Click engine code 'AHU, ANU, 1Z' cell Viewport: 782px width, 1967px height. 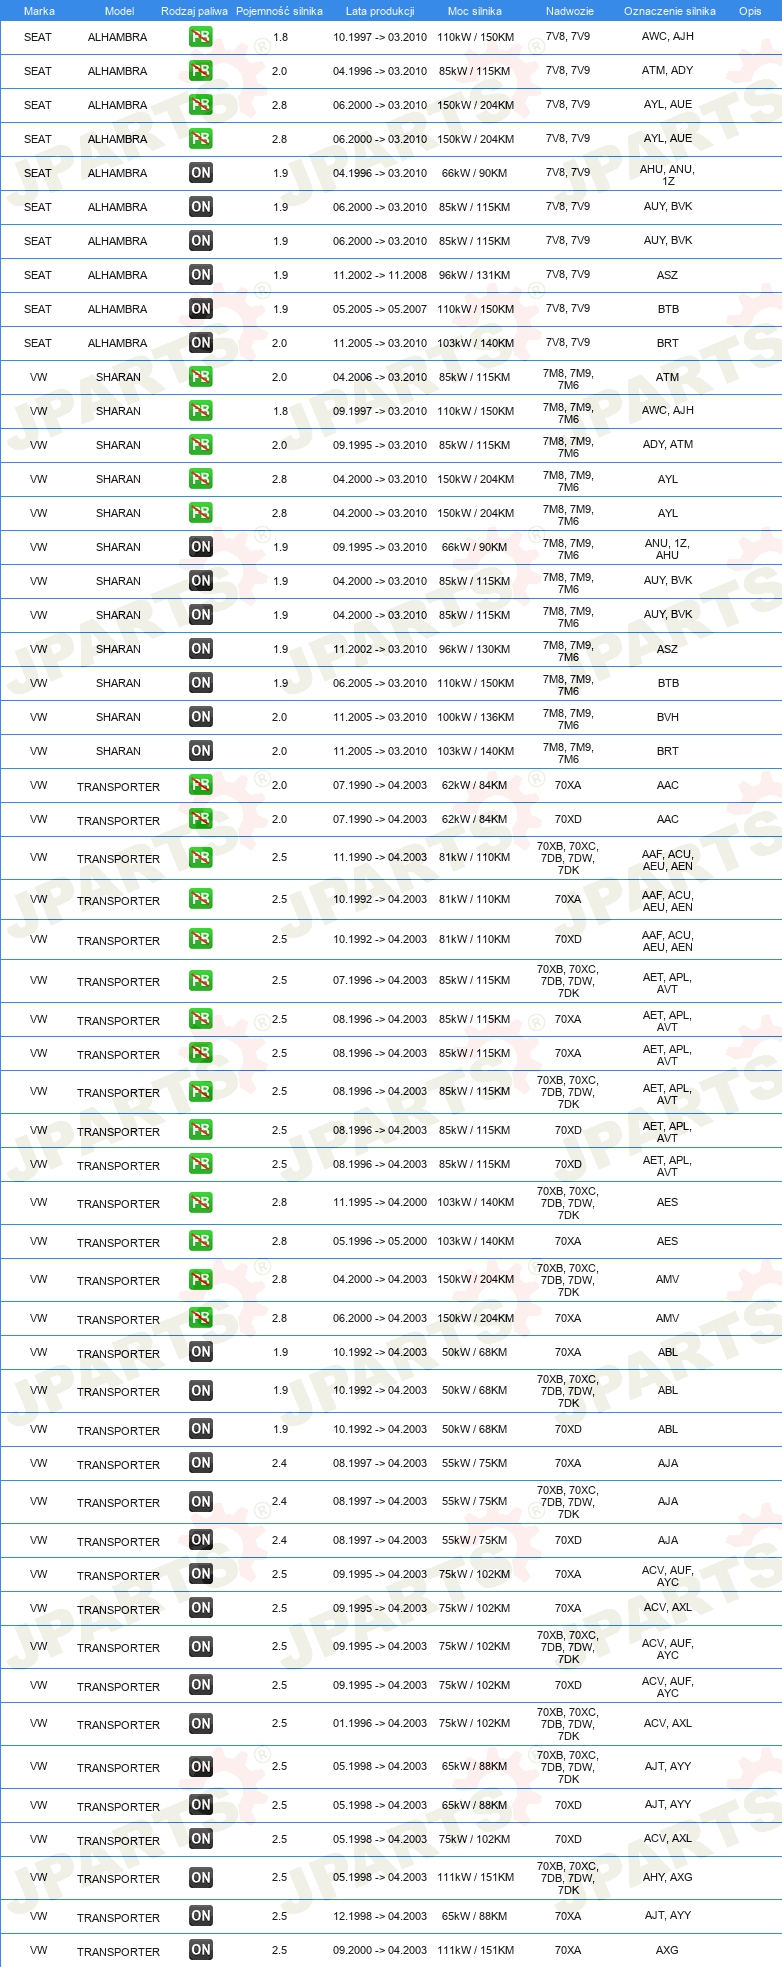coord(668,175)
